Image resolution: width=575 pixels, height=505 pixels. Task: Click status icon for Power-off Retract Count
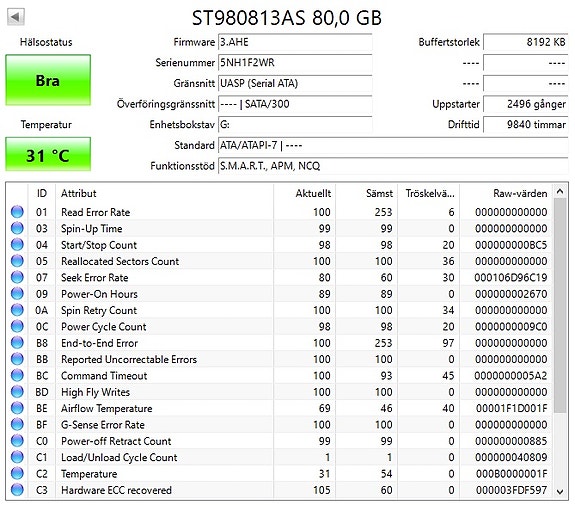[x=17, y=441]
